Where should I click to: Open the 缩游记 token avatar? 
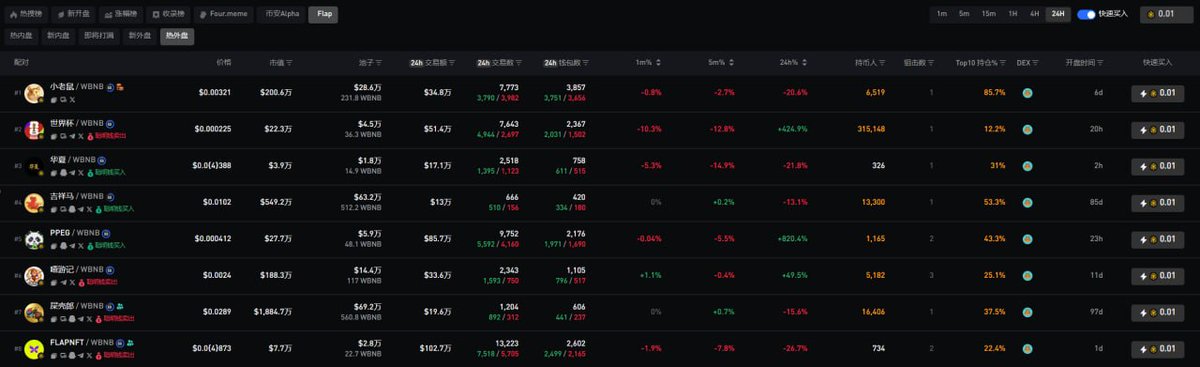pyautogui.click(x=33, y=275)
